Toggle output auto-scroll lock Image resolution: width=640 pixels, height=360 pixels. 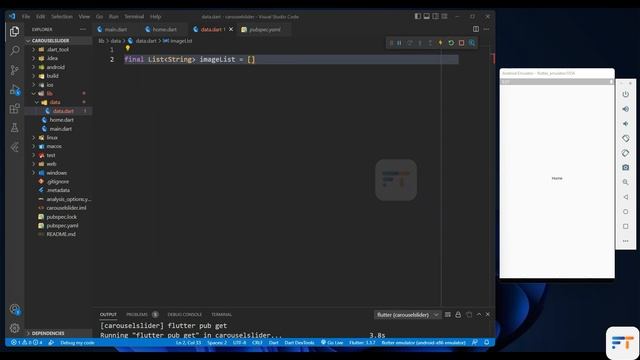coord(458,315)
